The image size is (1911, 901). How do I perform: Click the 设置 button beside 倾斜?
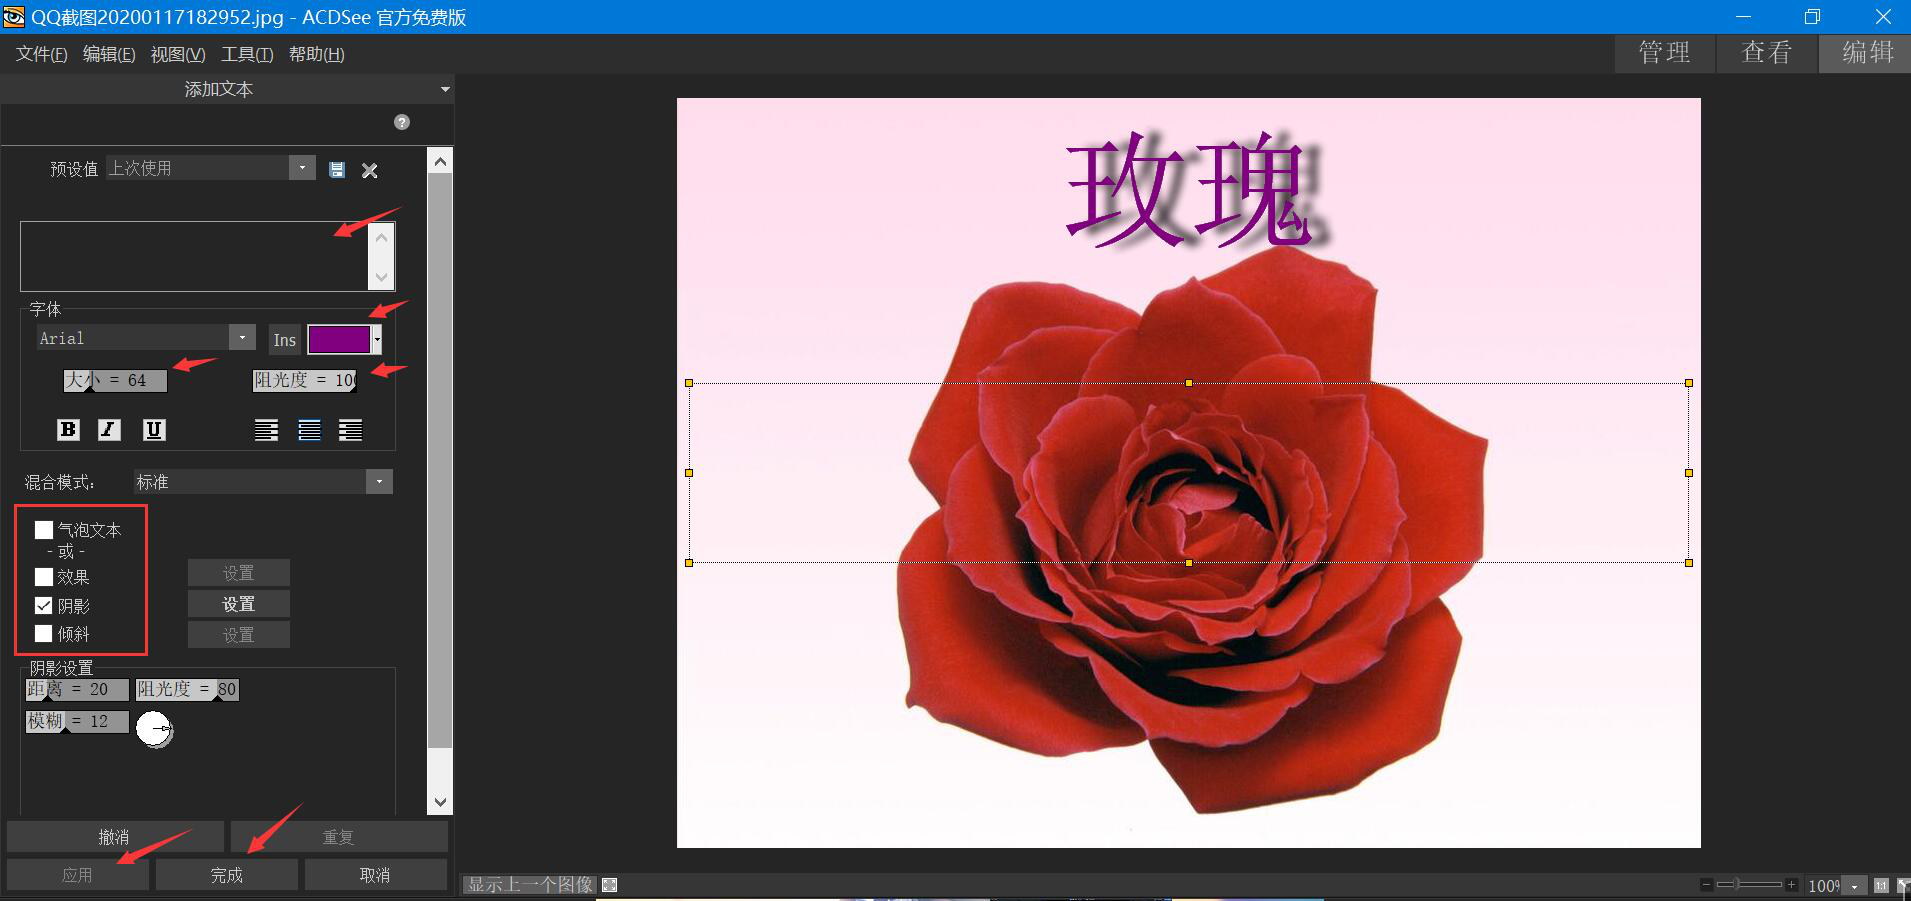(239, 635)
